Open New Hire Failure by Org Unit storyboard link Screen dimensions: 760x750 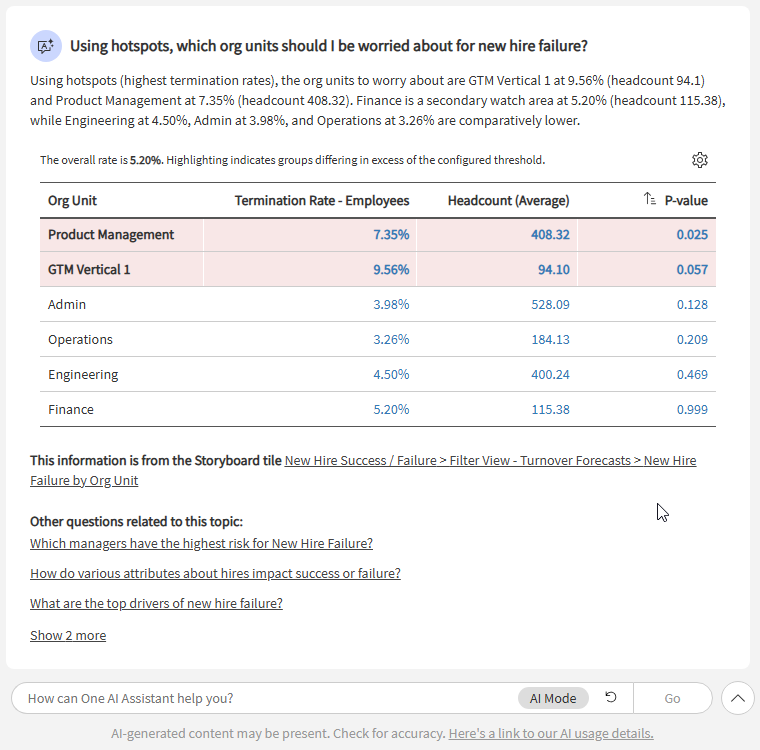363,470
